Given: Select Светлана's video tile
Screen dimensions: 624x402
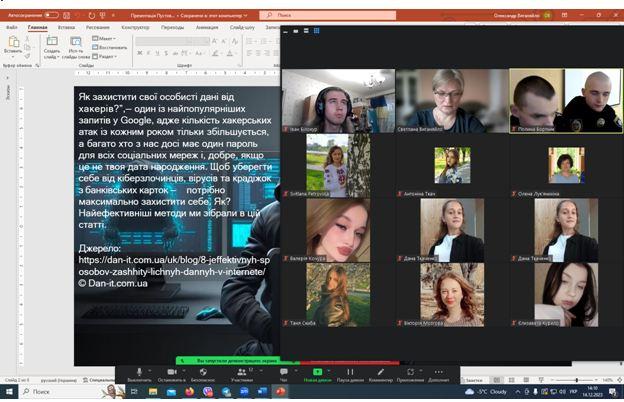Looking at the screenshot, I should pyautogui.click(x=452, y=101).
